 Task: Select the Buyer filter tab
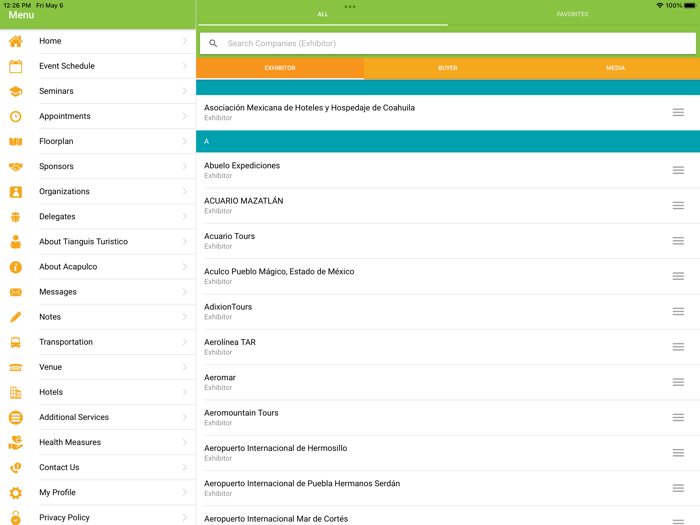click(x=447, y=68)
